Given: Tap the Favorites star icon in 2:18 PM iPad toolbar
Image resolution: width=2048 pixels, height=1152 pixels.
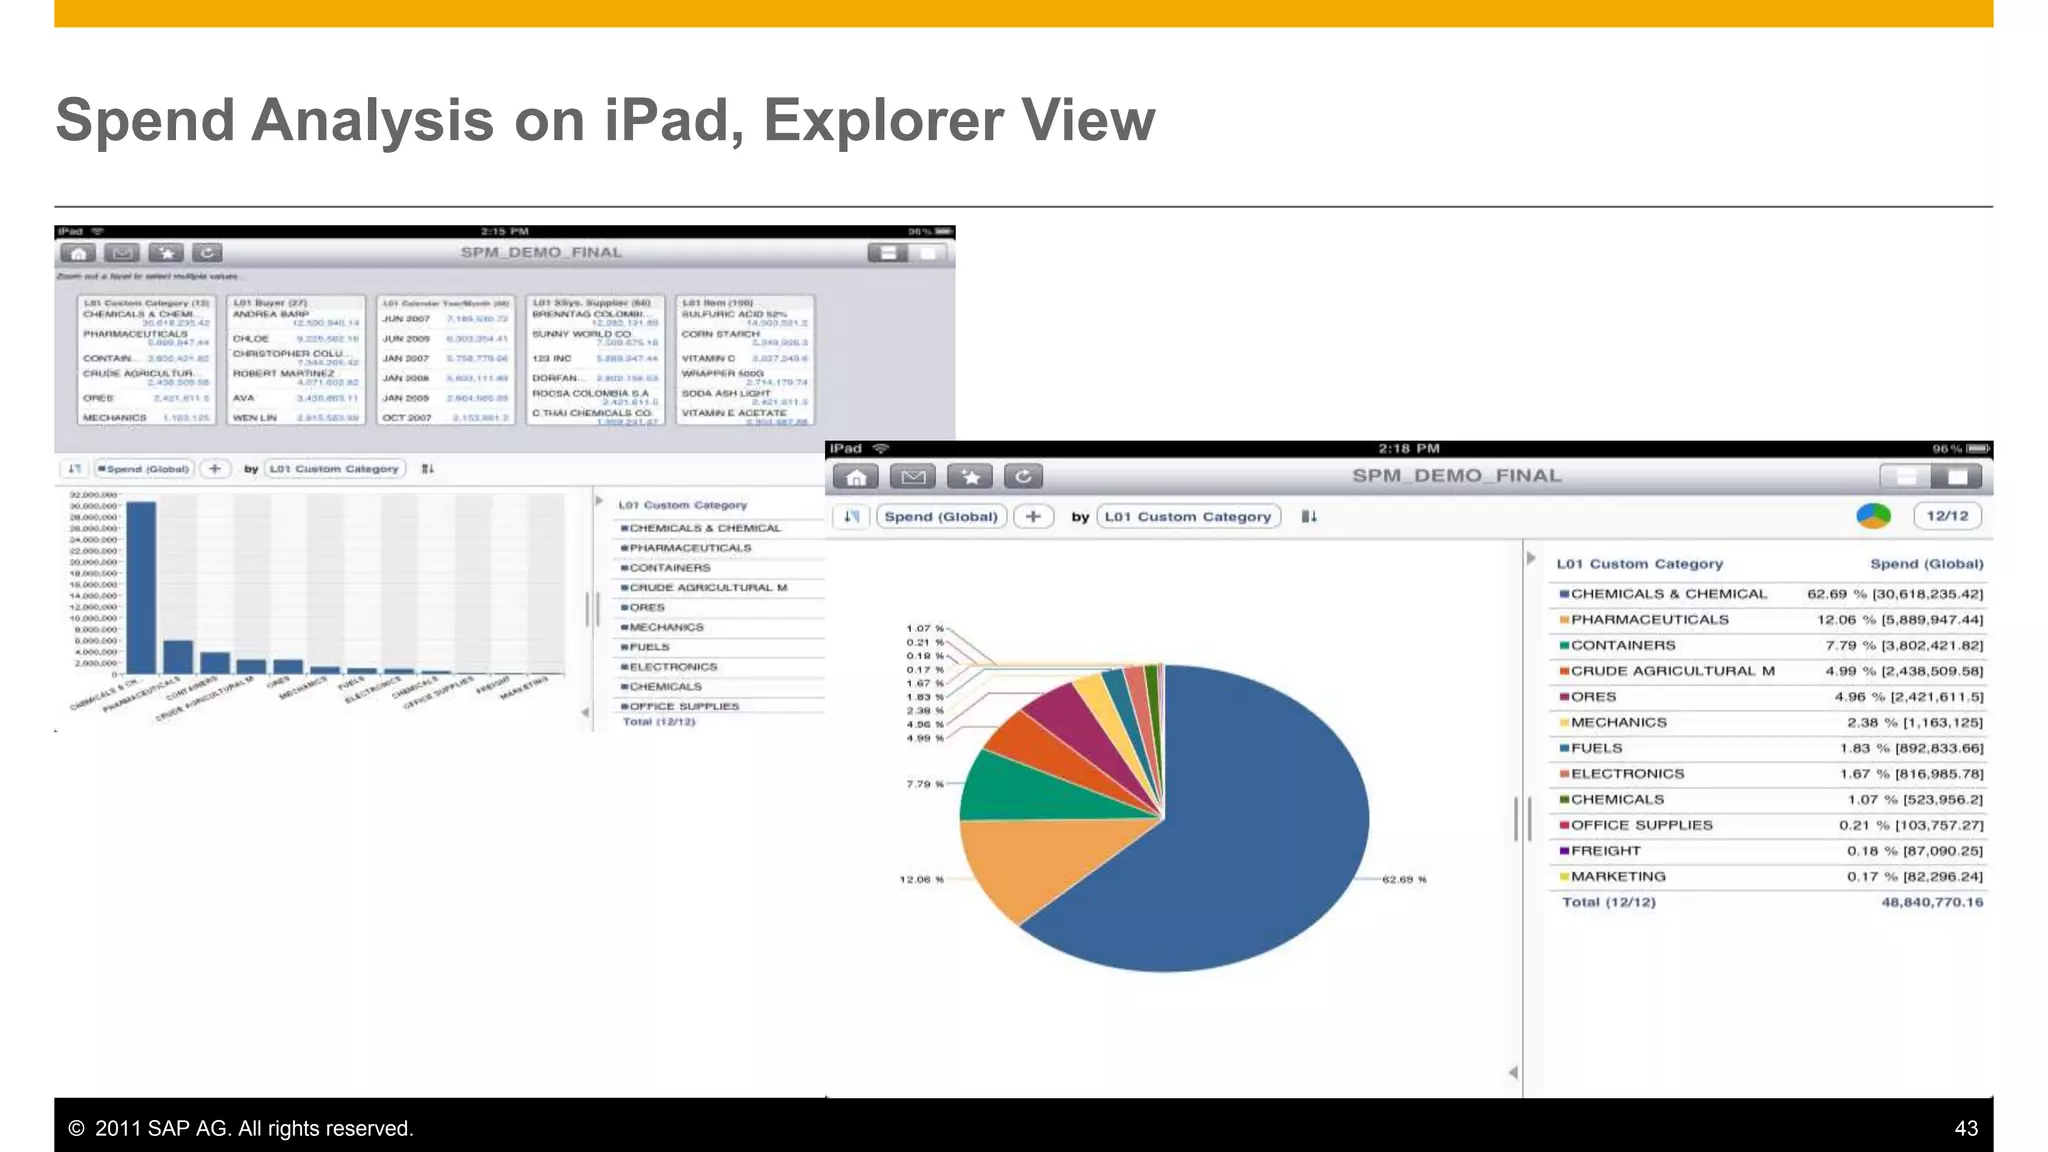Looking at the screenshot, I should (970, 477).
